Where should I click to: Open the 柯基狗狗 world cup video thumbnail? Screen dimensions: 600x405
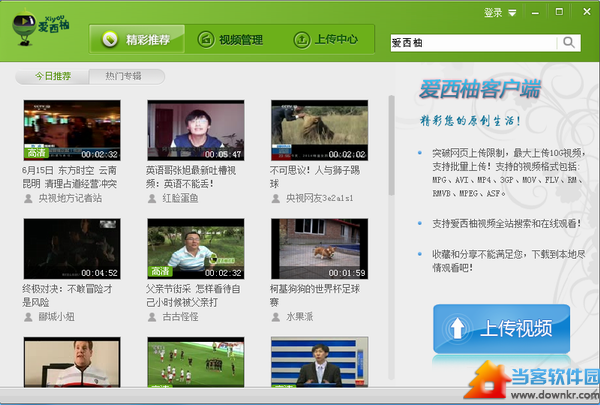pyautogui.click(x=320, y=249)
